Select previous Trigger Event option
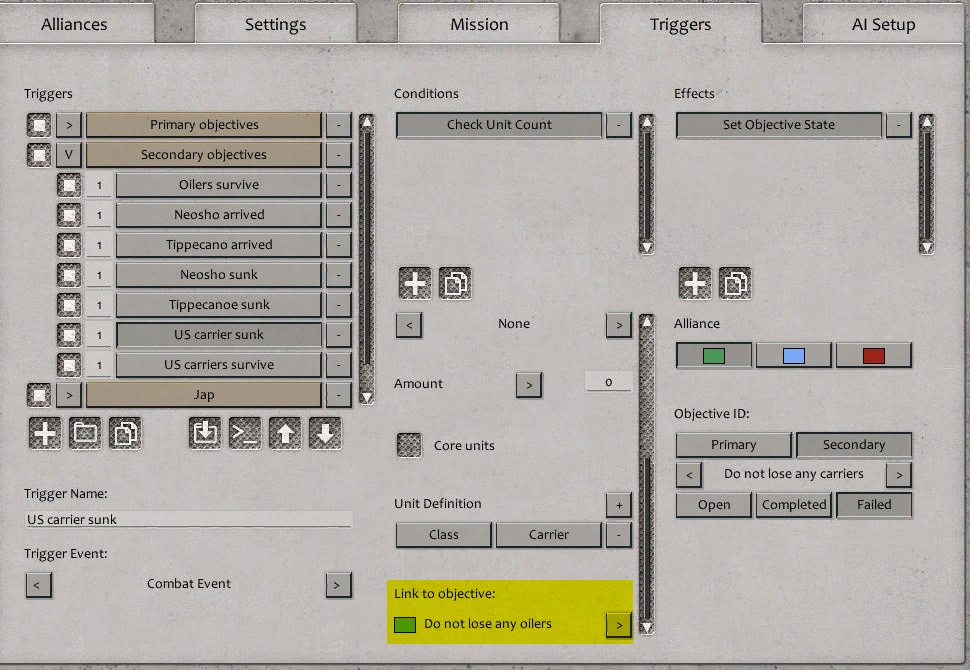 38,585
